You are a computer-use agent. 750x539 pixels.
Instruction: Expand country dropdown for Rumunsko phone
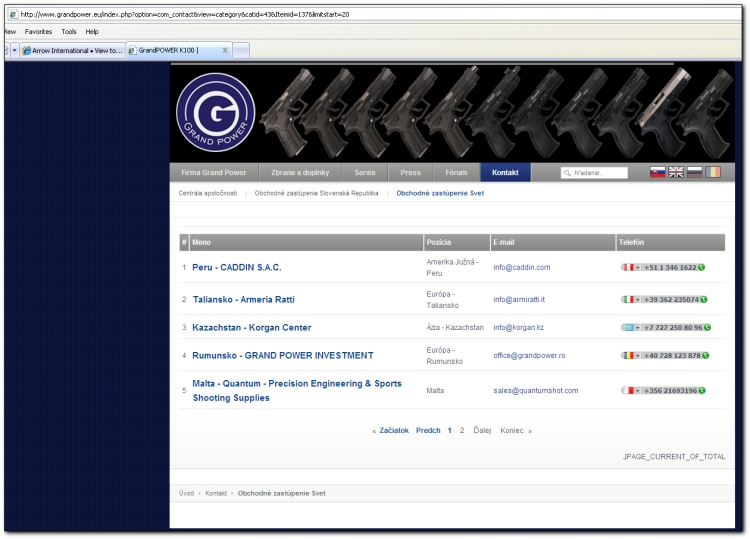(x=638, y=355)
